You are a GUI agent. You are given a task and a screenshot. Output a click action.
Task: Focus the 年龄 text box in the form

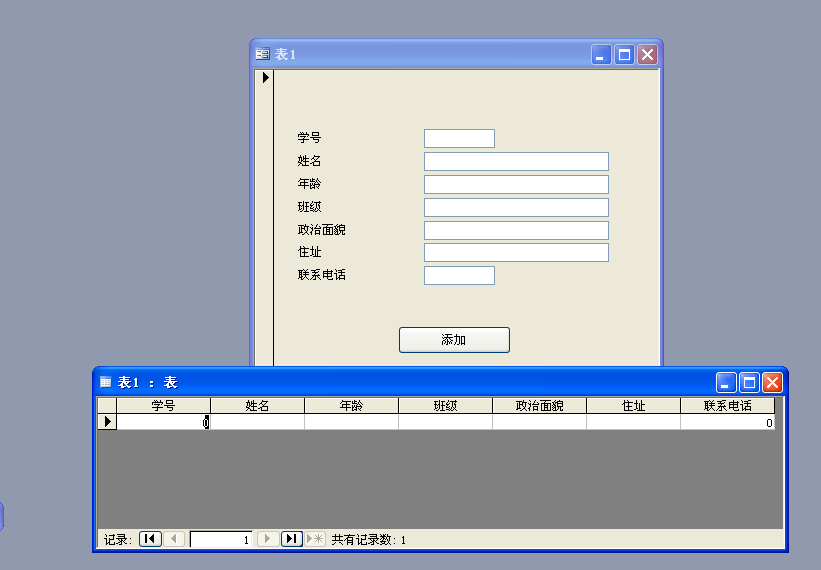pyautogui.click(x=516, y=184)
